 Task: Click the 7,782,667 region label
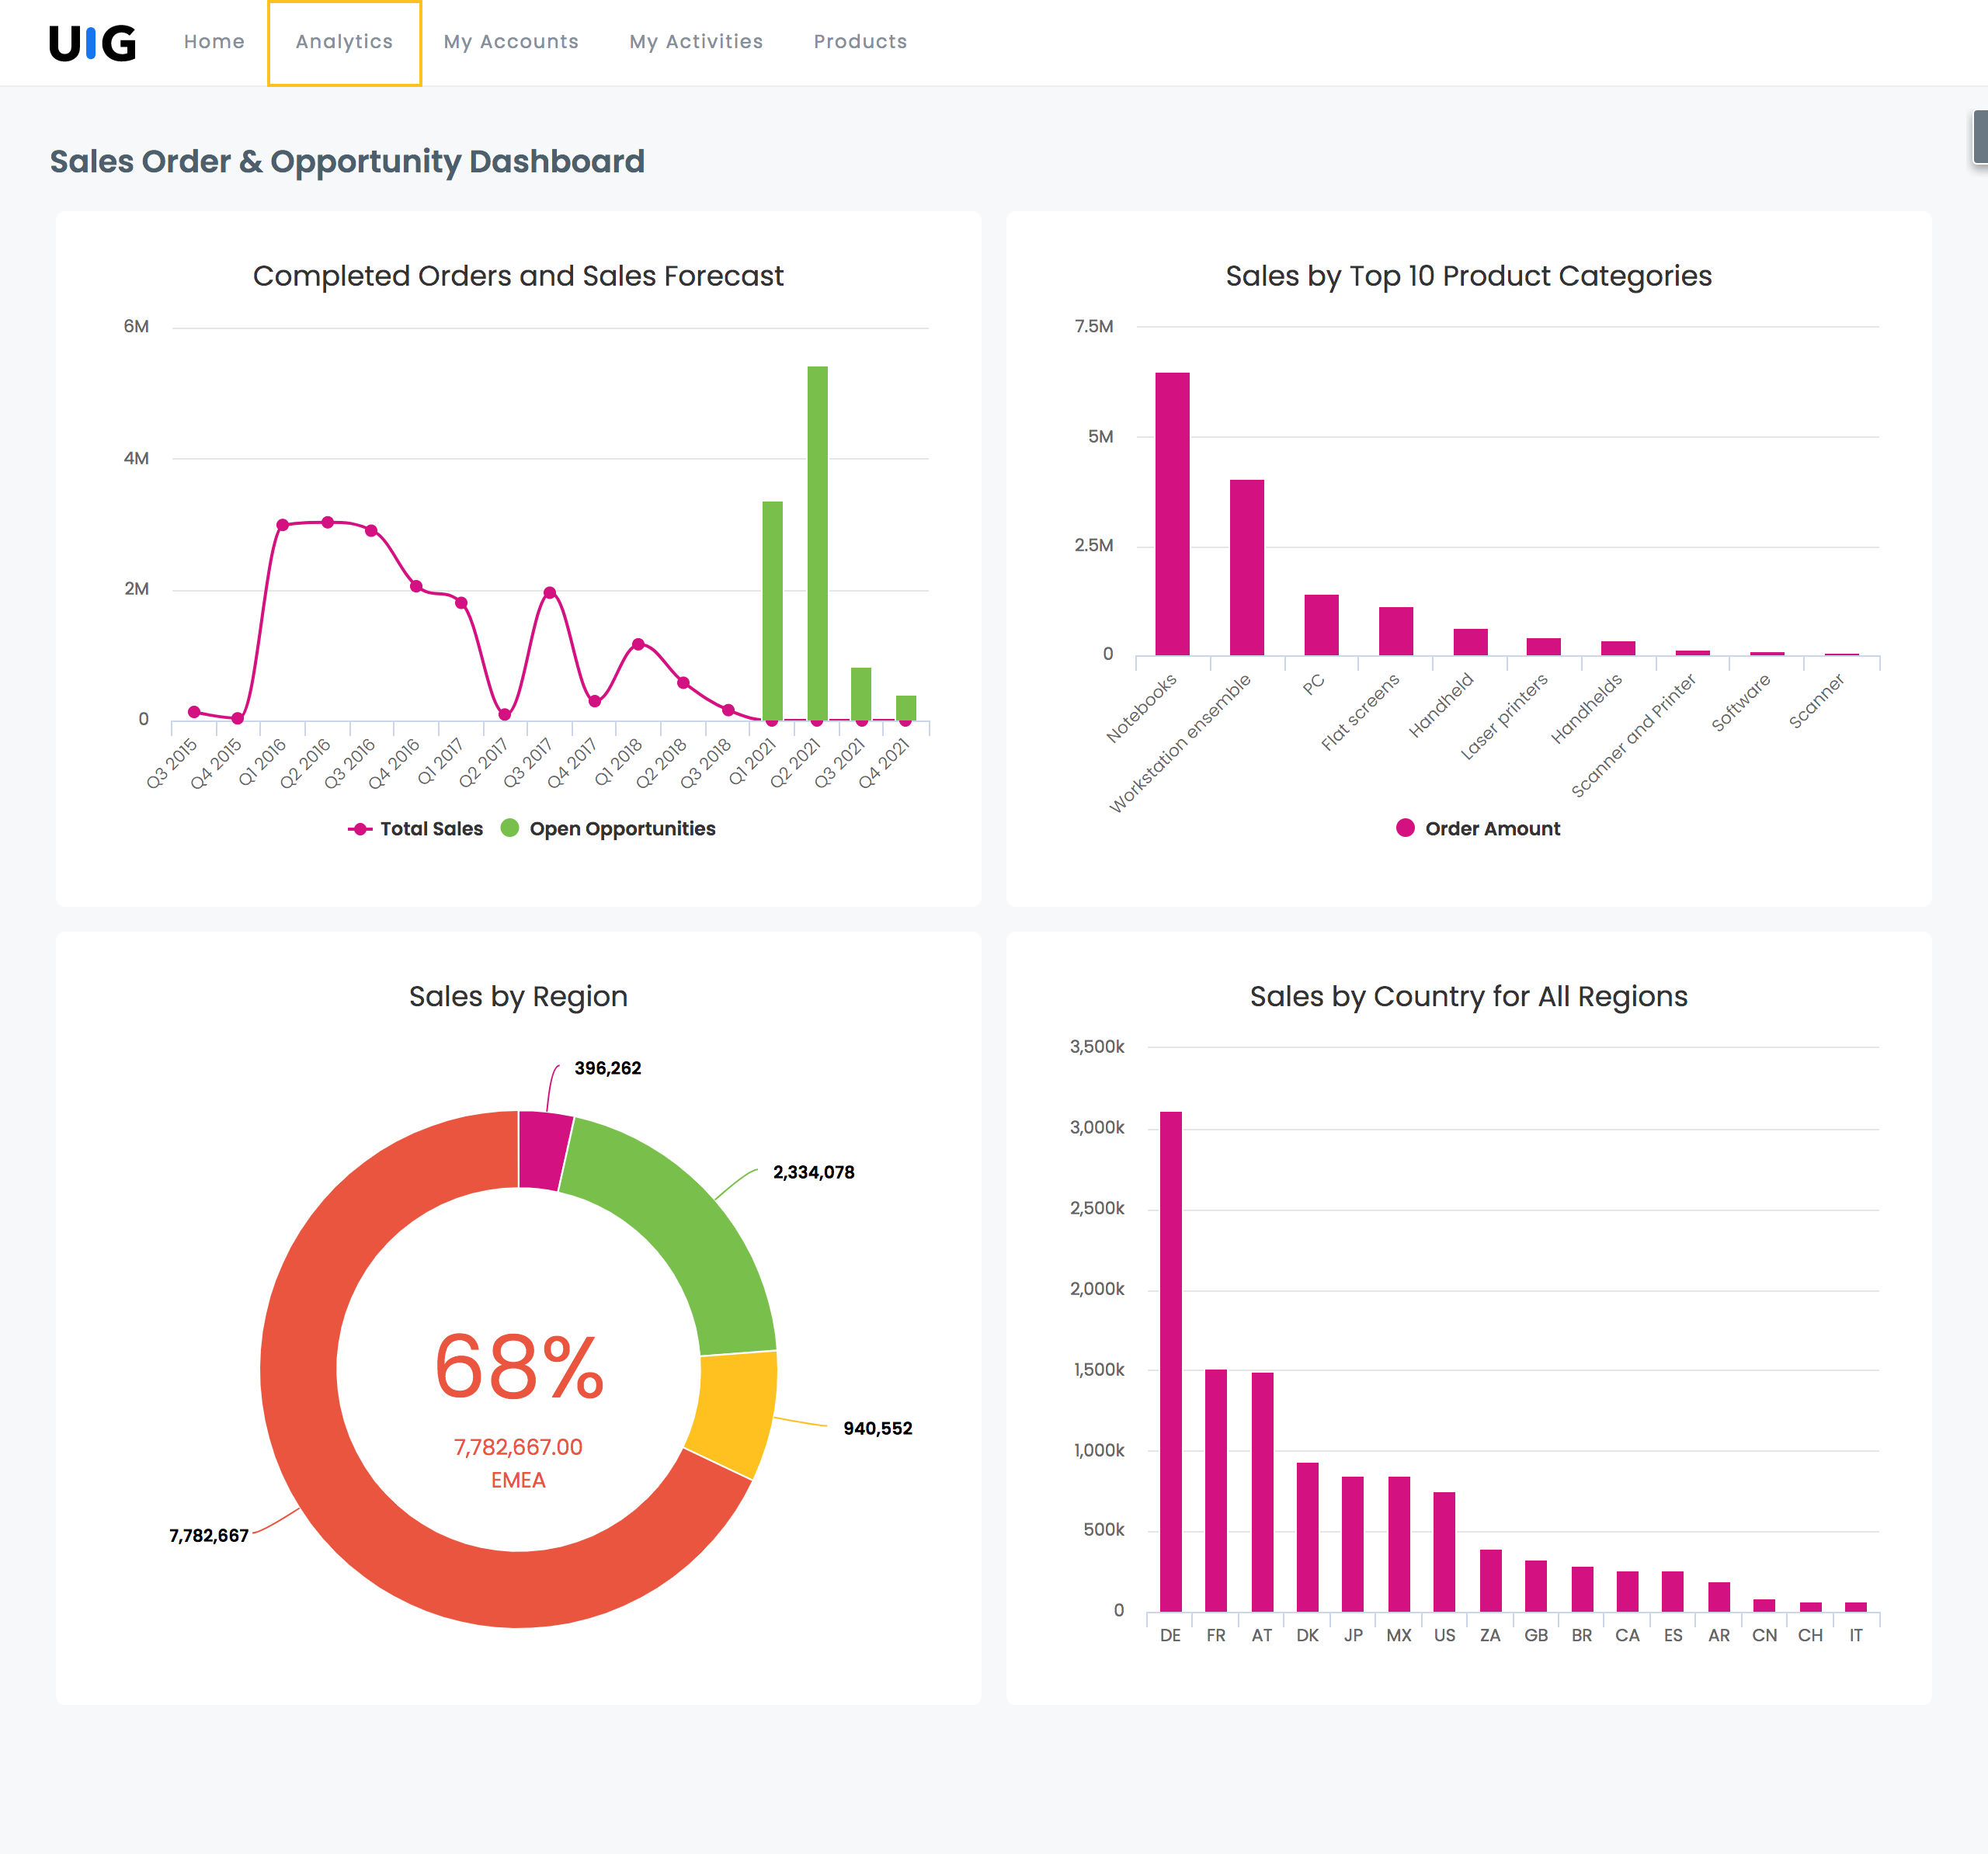pyautogui.click(x=208, y=1535)
